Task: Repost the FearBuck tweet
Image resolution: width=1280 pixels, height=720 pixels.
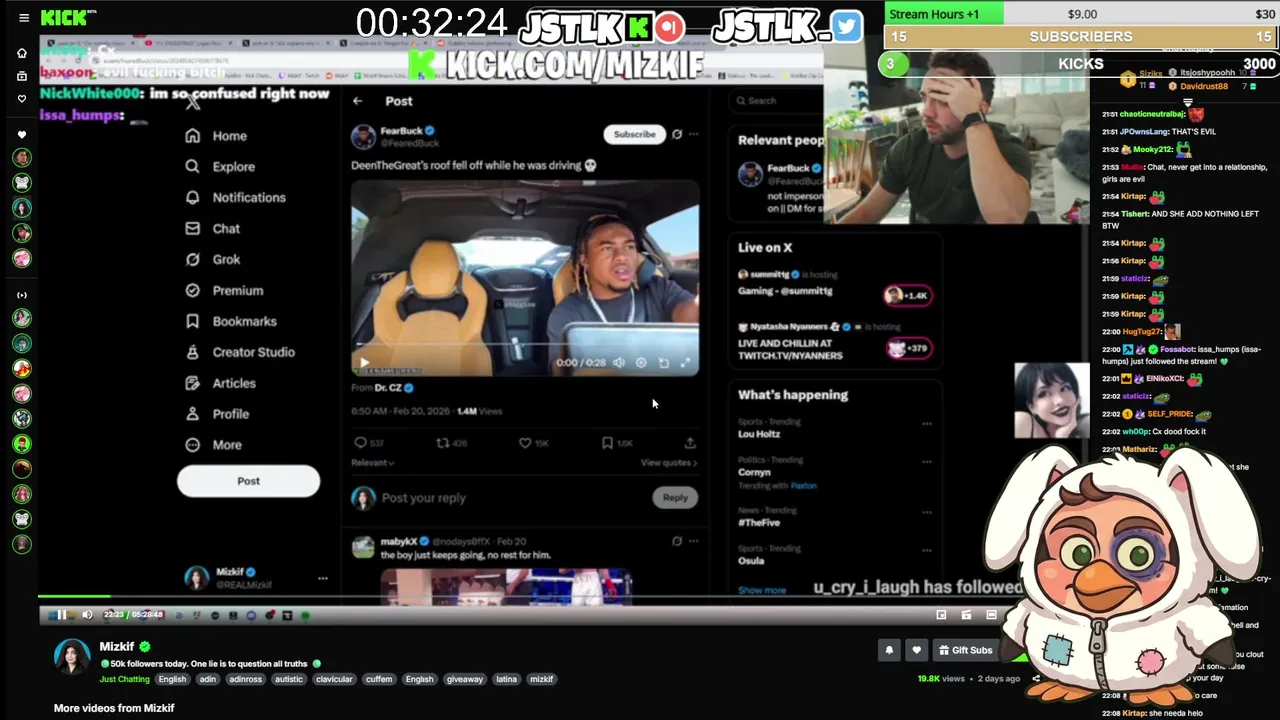Action: tap(442, 442)
